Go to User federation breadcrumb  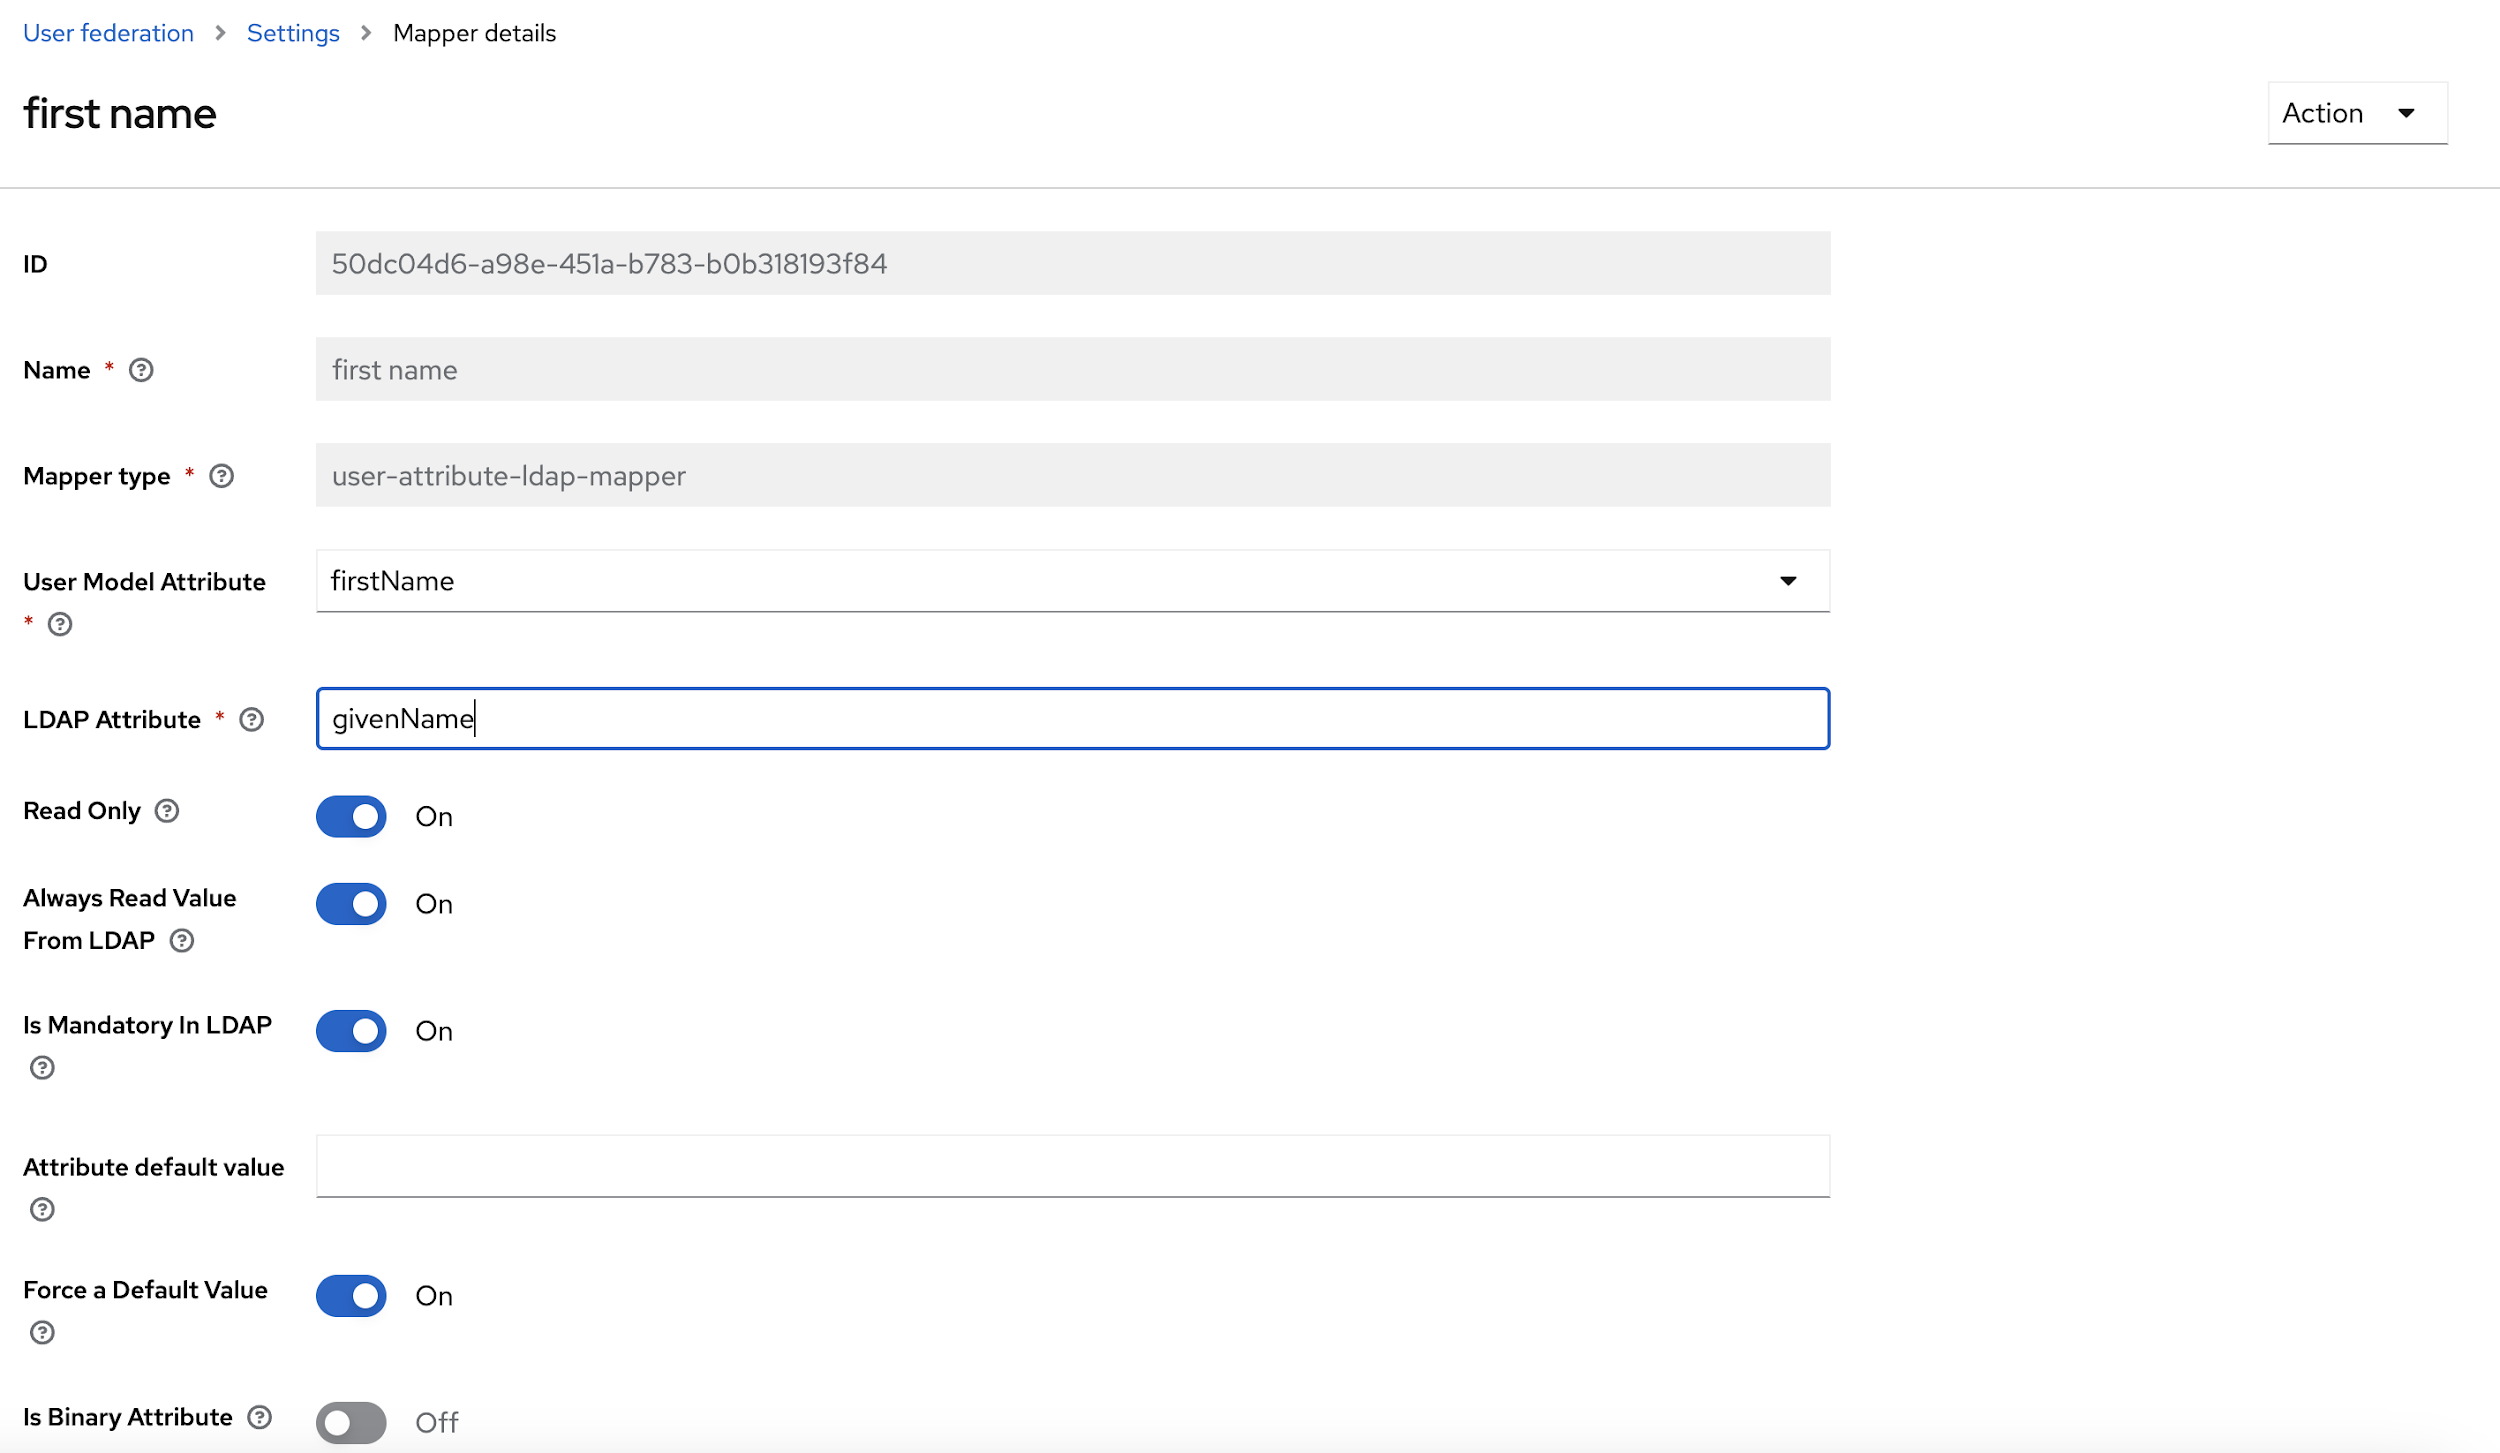[108, 33]
